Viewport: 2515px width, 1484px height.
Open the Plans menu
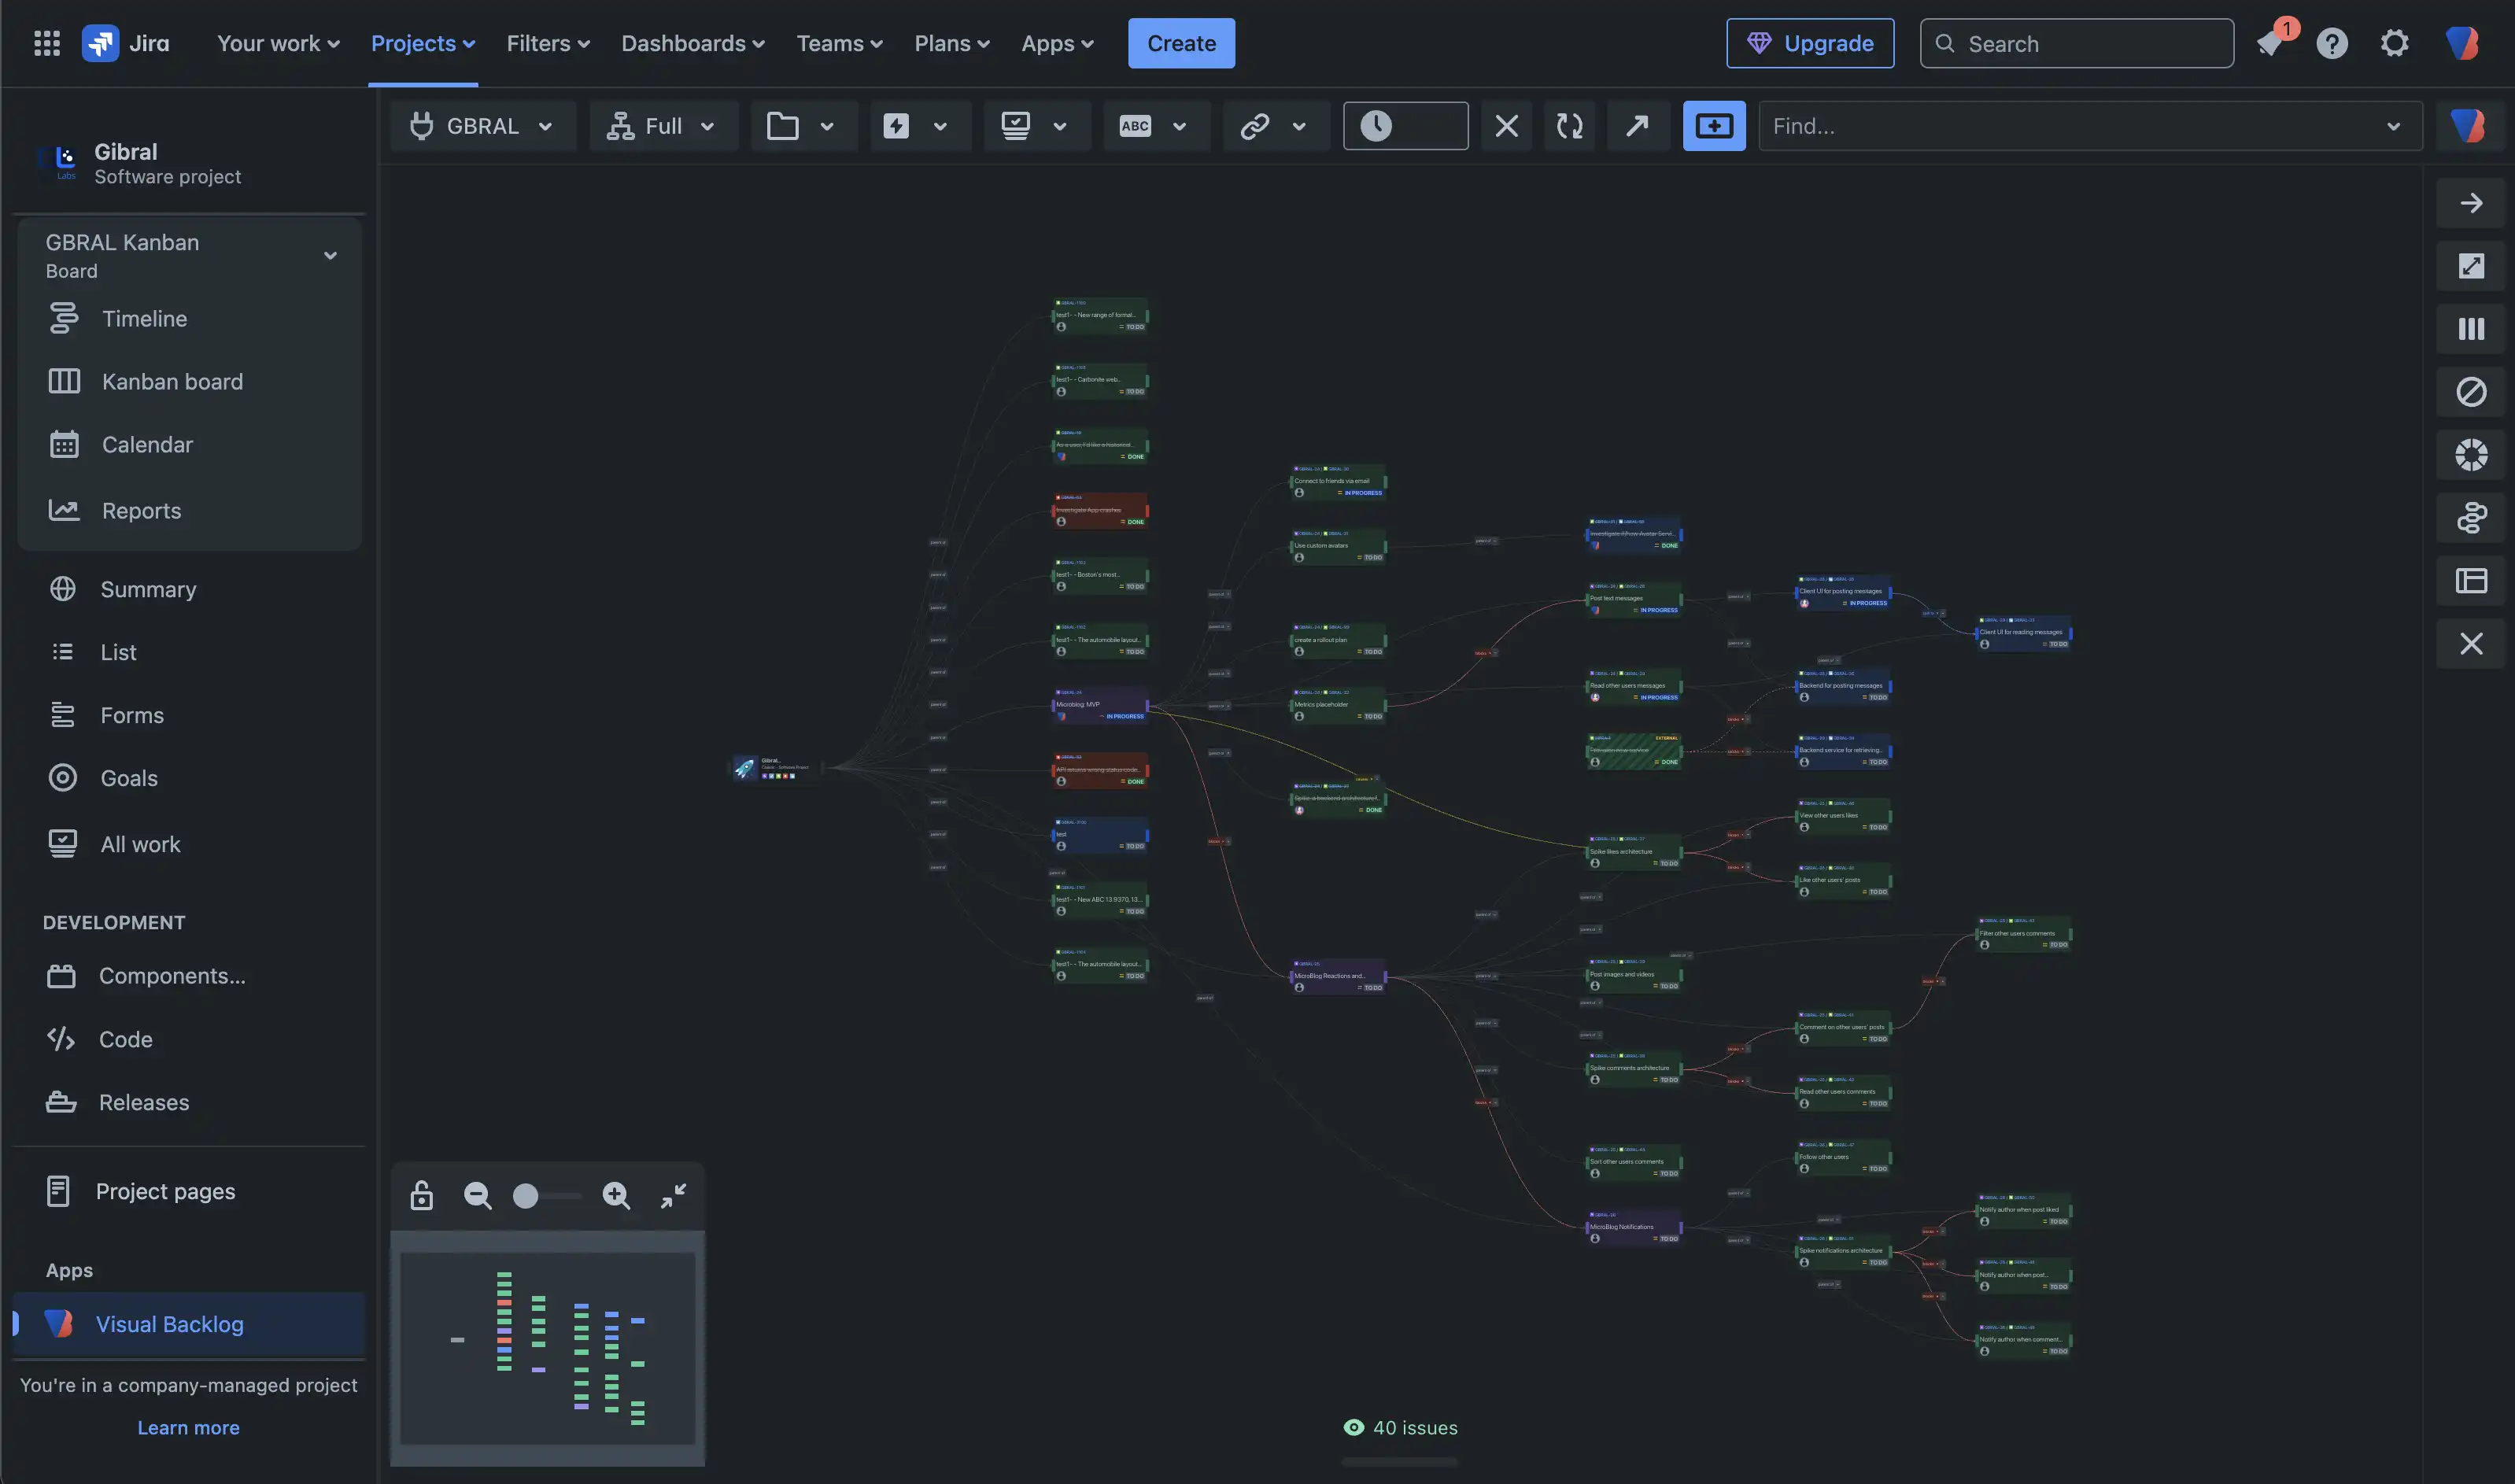[951, 43]
